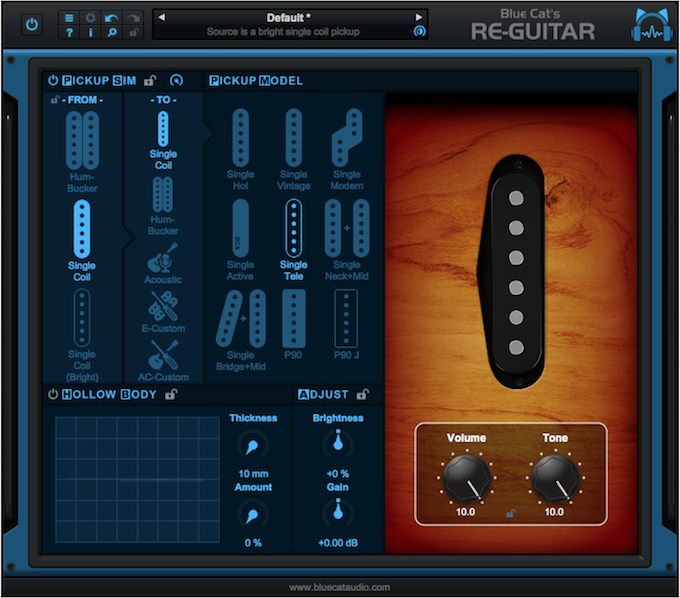Viewport: 680px width, 598px height.
Task: Click the Blue Cat headphones logo
Action: [652, 25]
